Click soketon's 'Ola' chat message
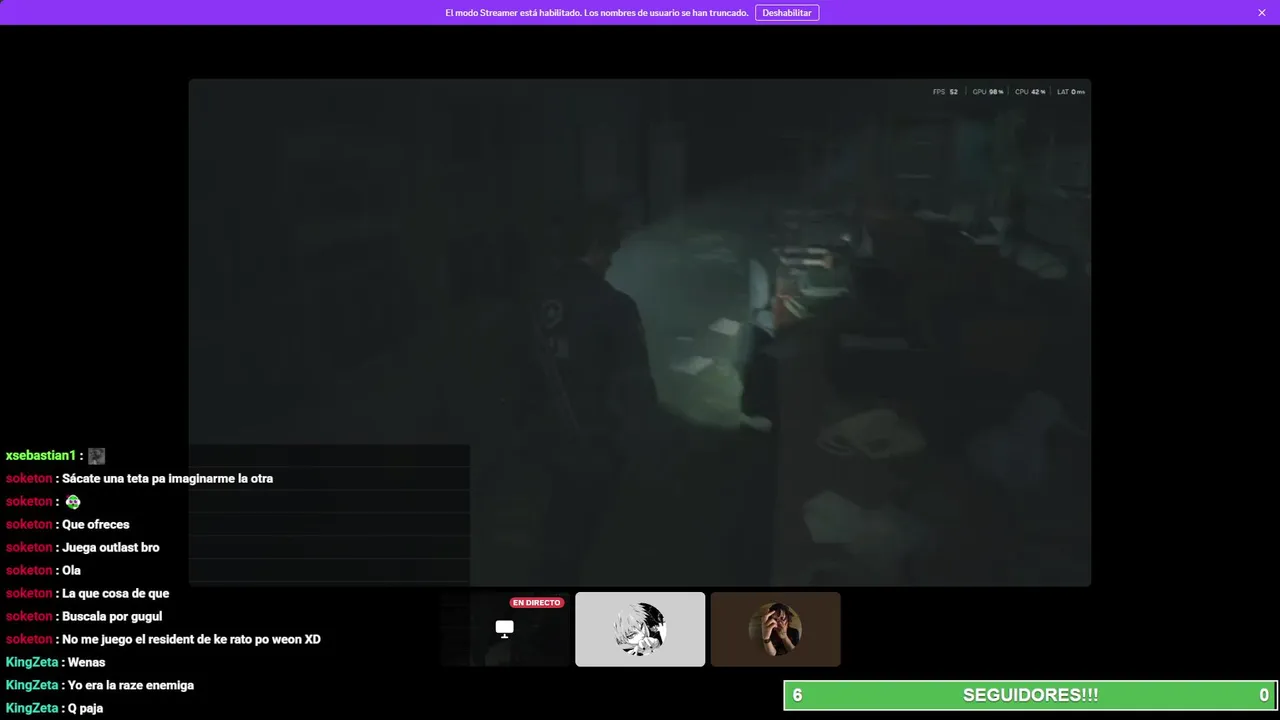Screen dimensions: 1280x720 coord(71,571)
